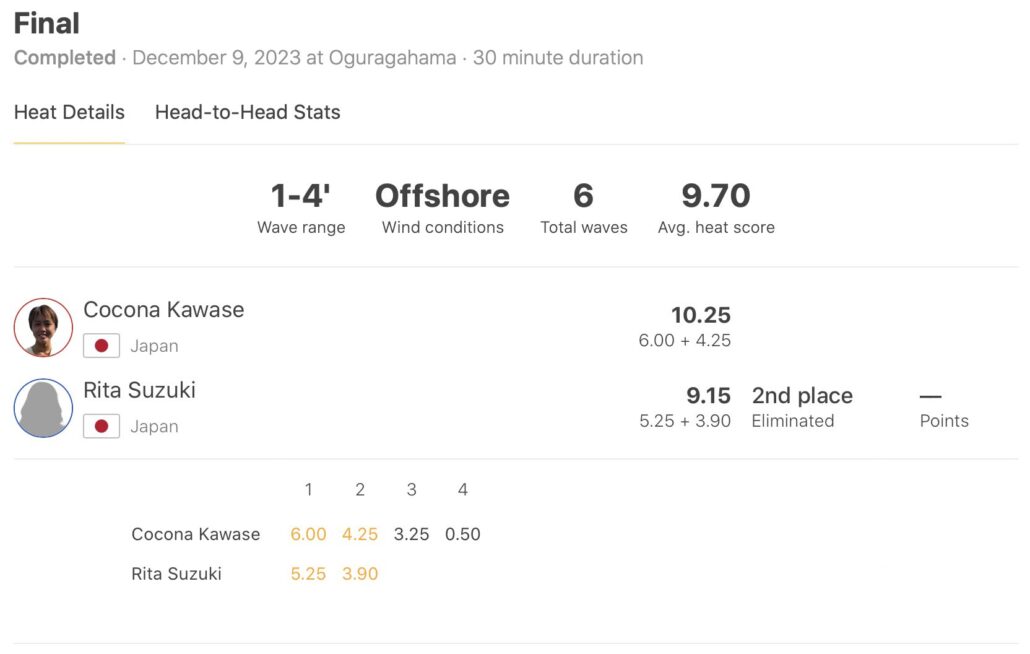1030x654 pixels.
Task: Click Japan flag under Rita Suzuki
Action: 101,426
